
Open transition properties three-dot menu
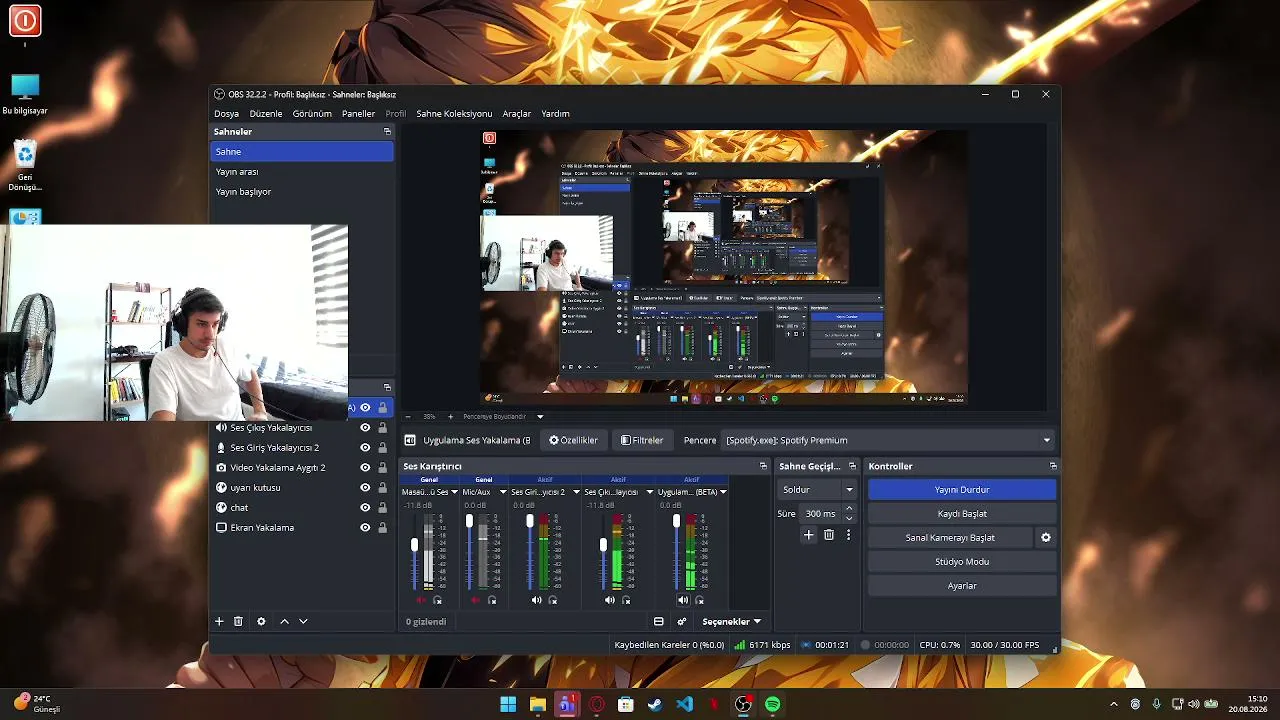coord(848,535)
